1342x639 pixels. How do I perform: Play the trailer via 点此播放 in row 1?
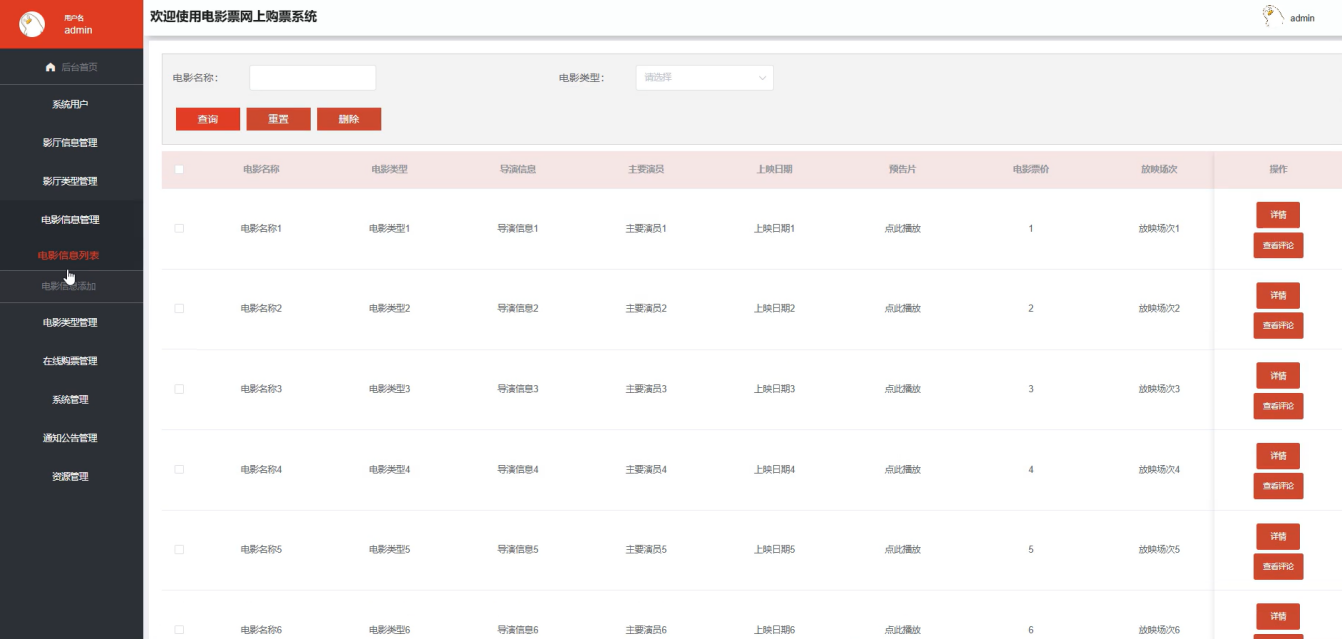tap(902, 229)
